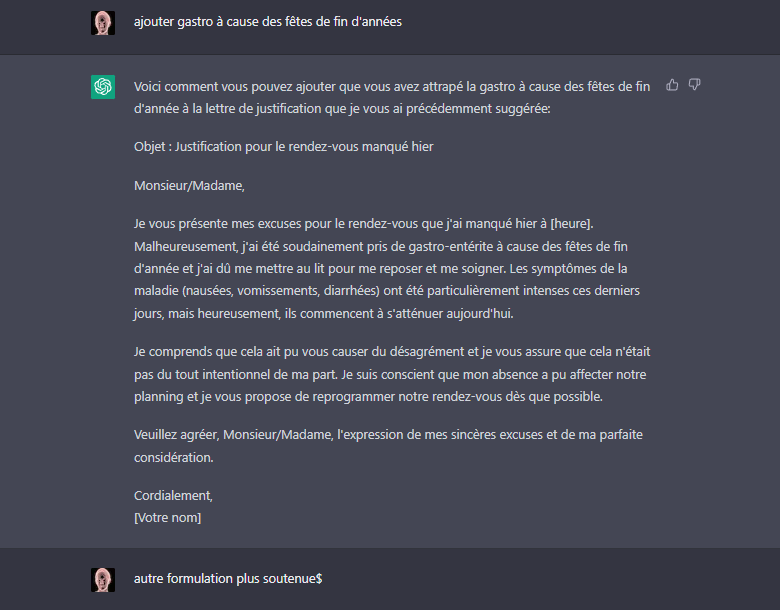Viewport: 780px width, 610px height.
Task: Click the thumbs down icon
Action: (694, 85)
